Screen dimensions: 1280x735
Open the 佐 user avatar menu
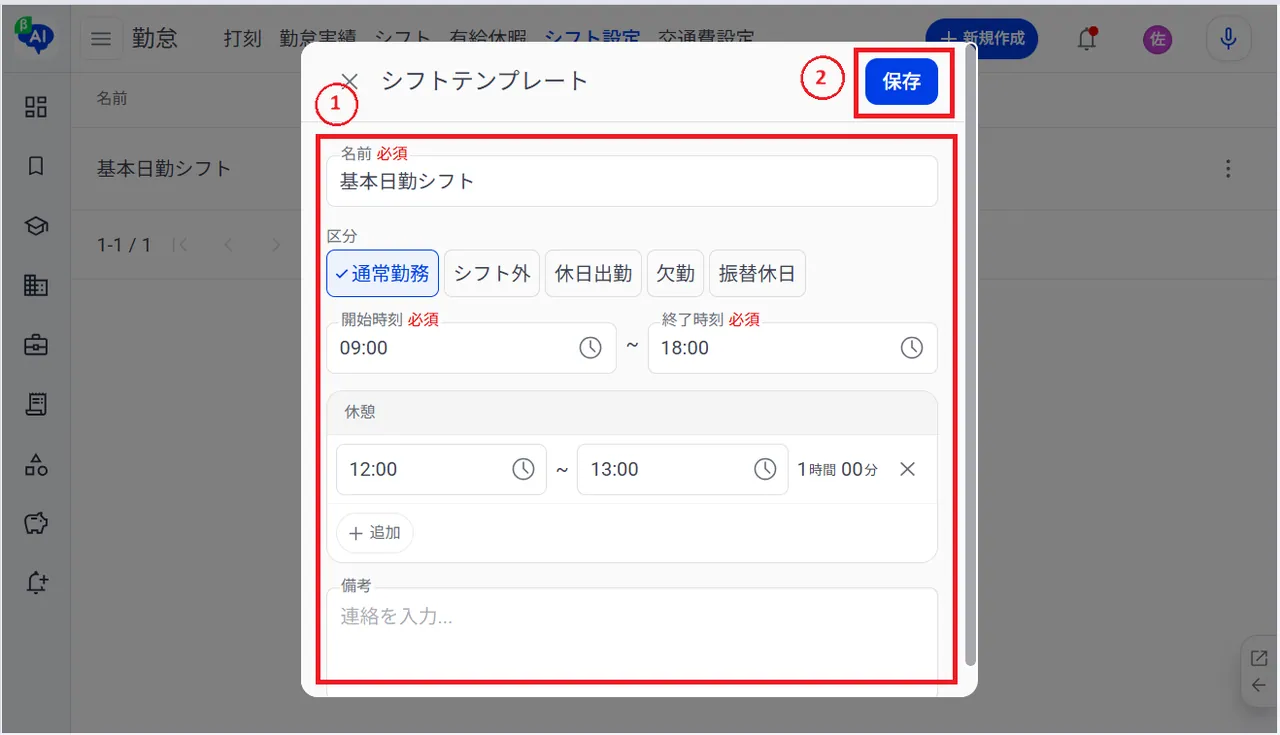coord(1158,39)
